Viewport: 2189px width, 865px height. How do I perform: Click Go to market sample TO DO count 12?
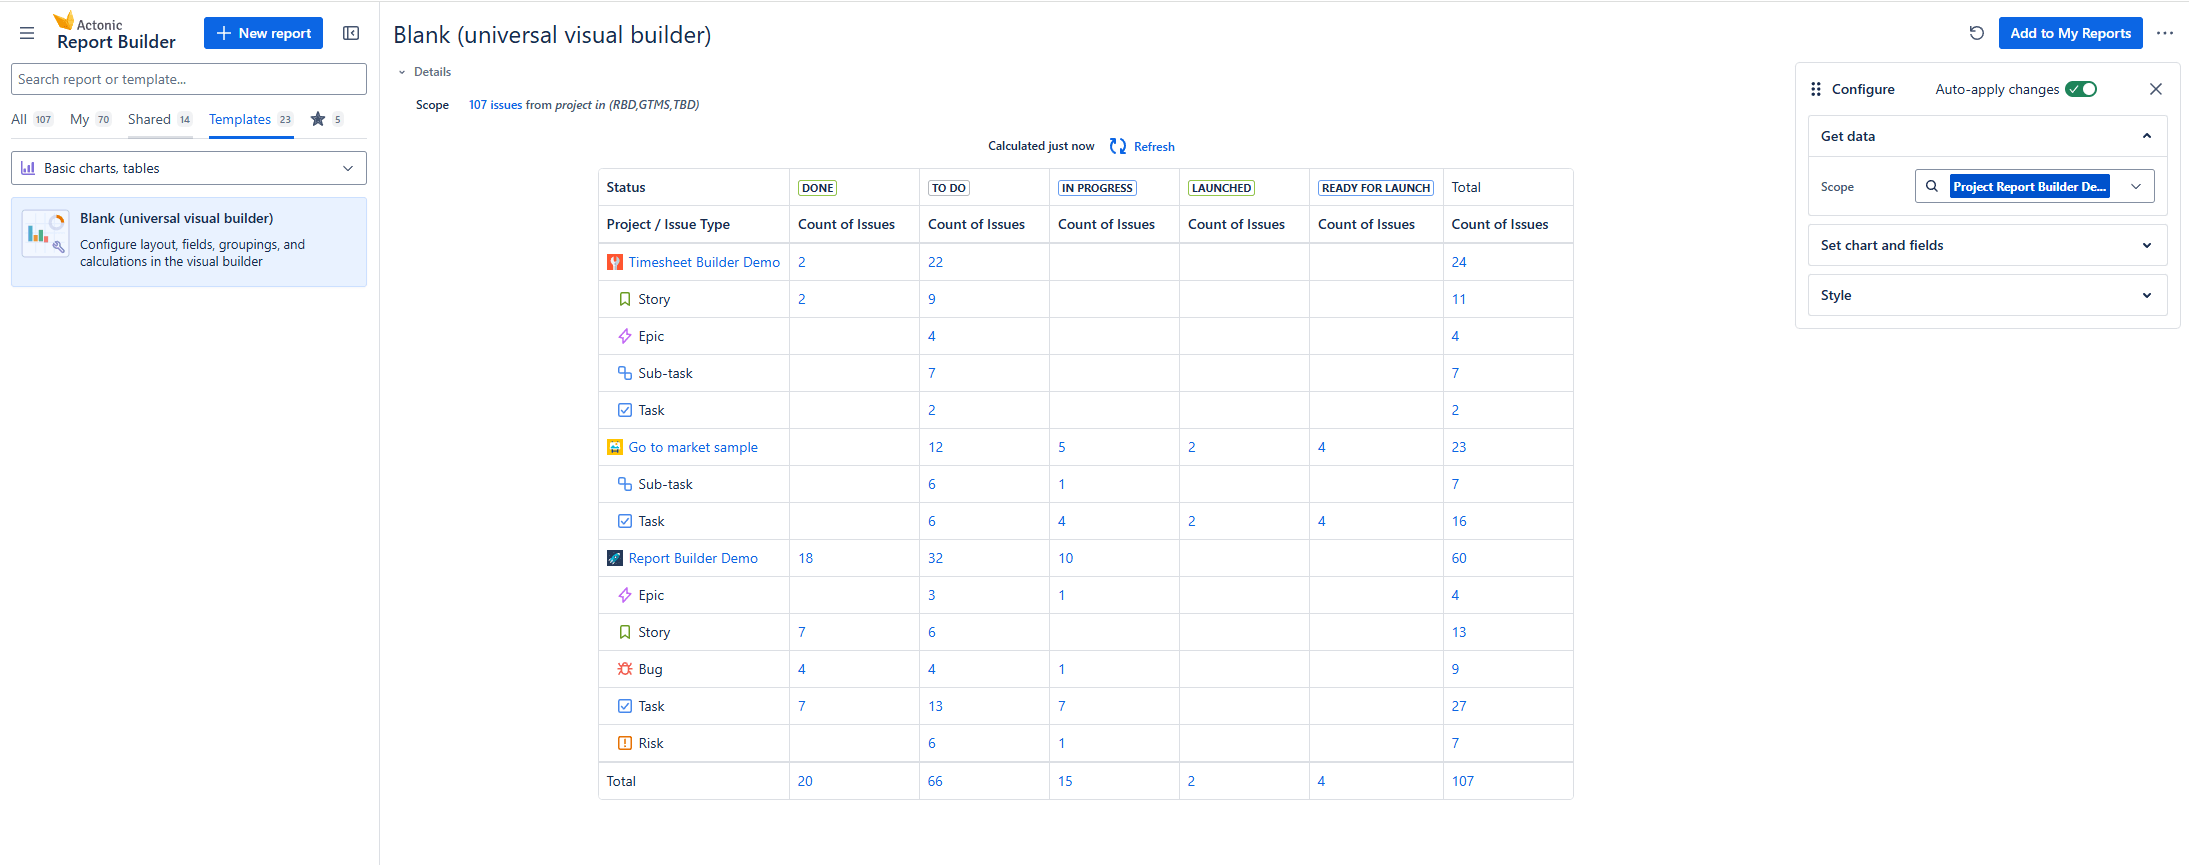(x=935, y=447)
